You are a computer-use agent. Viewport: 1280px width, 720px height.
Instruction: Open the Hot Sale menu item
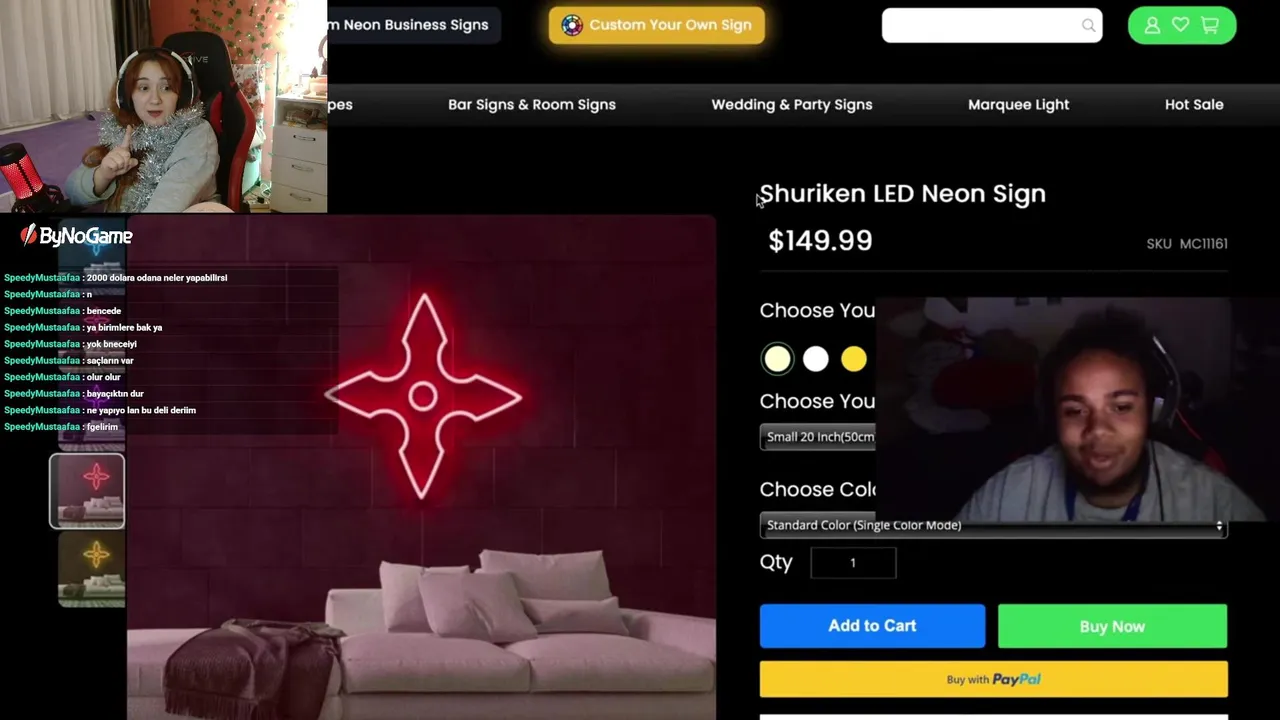pos(1194,104)
